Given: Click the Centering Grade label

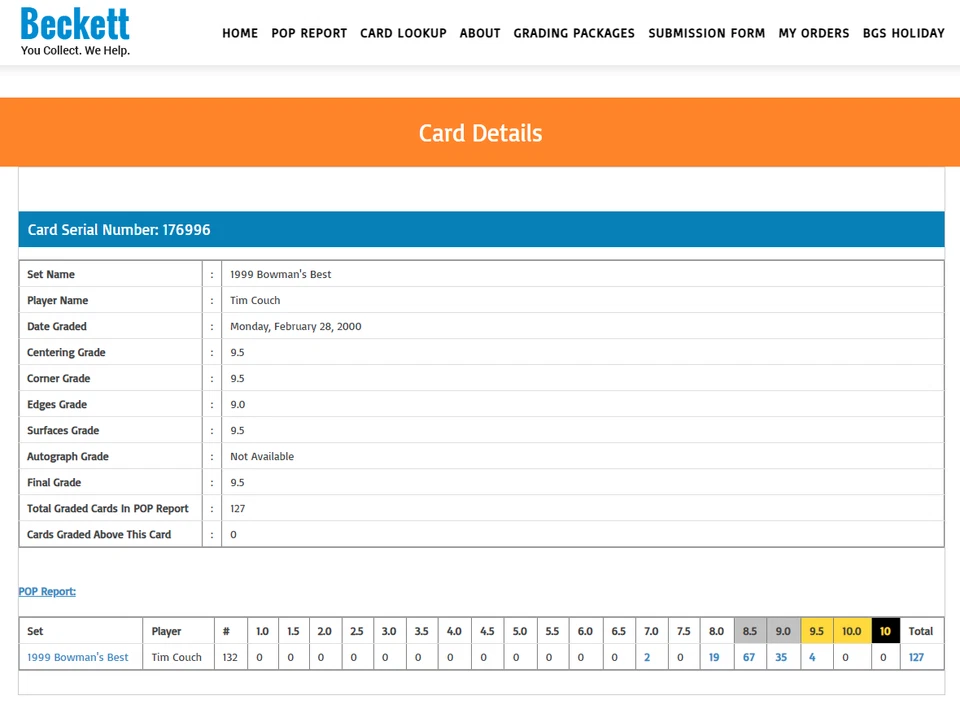Looking at the screenshot, I should 66,353.
